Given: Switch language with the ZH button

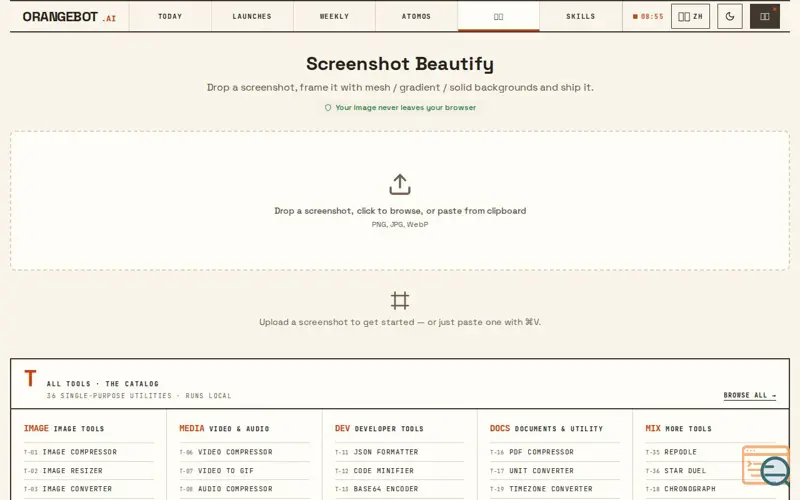Looking at the screenshot, I should 690,16.
